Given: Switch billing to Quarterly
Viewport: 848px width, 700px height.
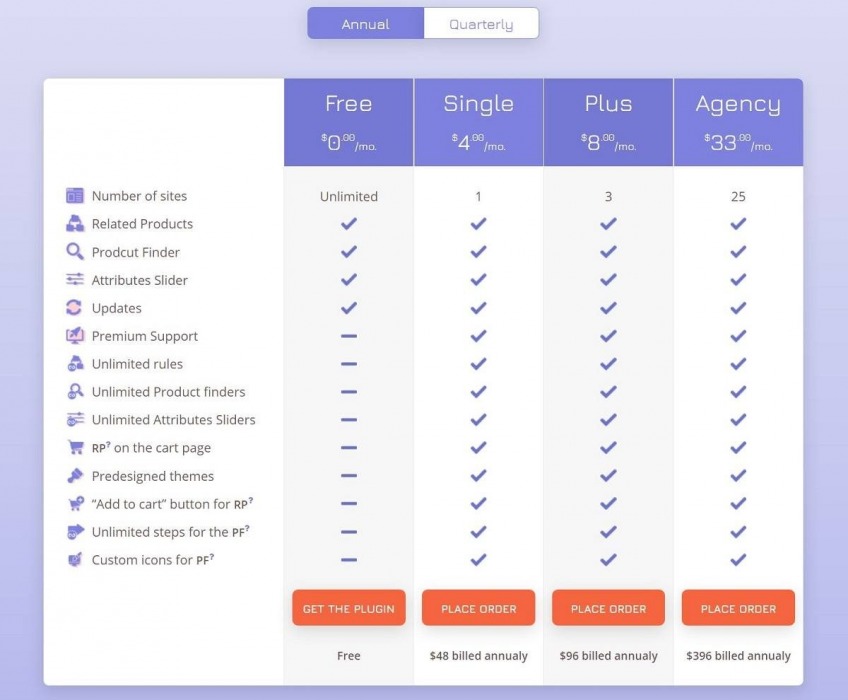Looking at the screenshot, I should (x=481, y=24).
